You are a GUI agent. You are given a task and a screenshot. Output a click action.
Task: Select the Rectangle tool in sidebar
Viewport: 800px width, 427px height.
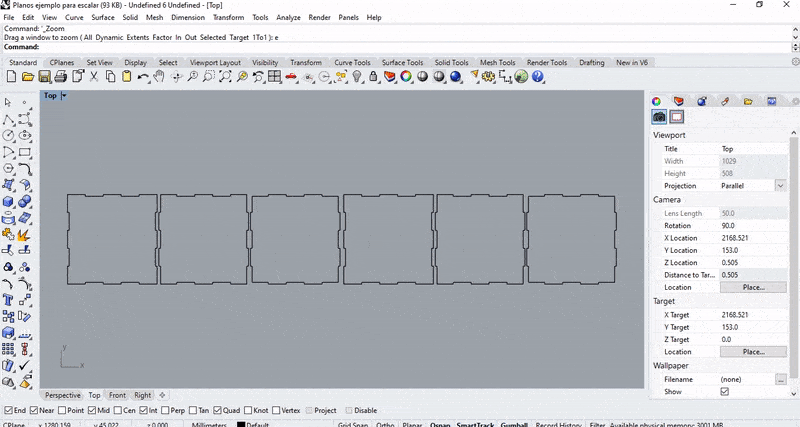click(x=24, y=152)
